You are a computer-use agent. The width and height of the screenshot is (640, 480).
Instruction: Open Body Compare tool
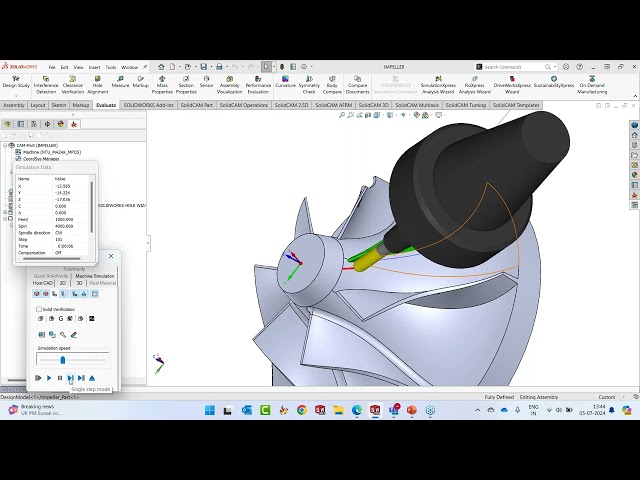332,85
